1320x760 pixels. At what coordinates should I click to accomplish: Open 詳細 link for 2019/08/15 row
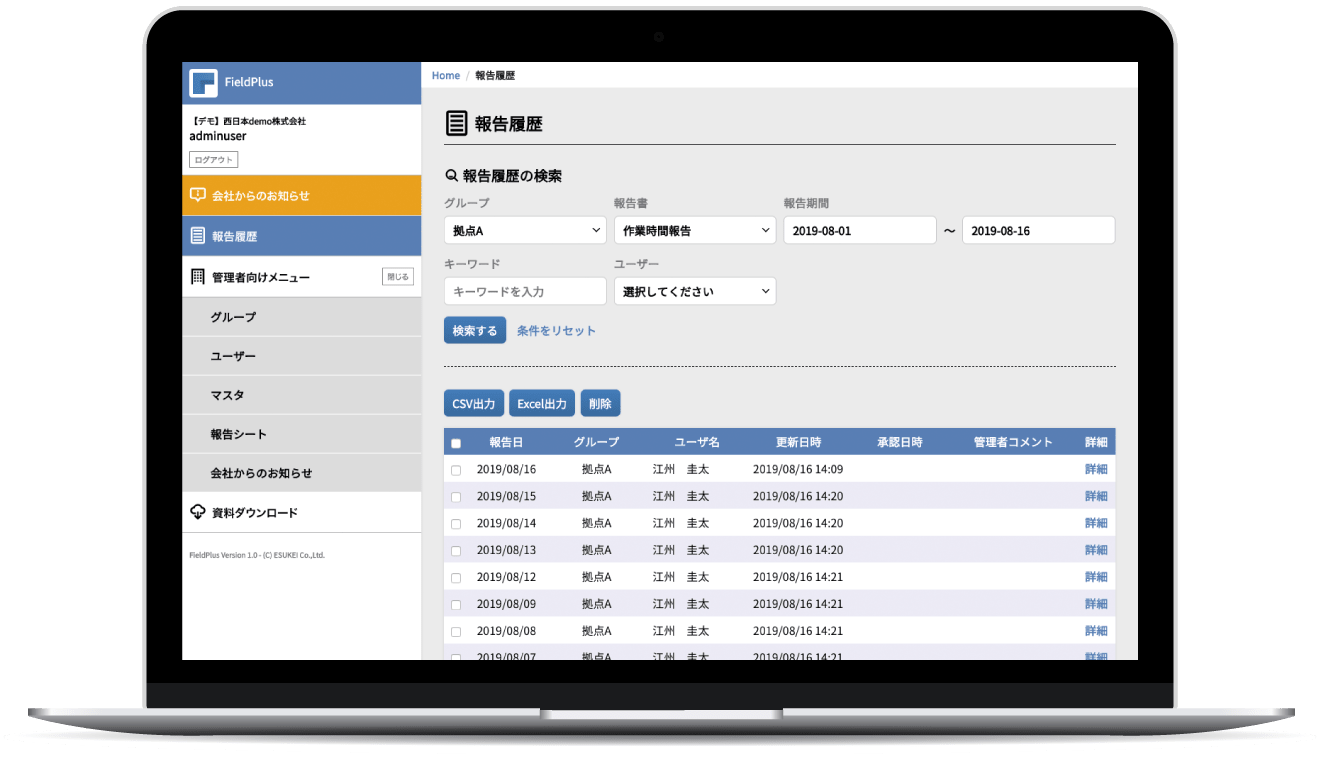(1096, 496)
